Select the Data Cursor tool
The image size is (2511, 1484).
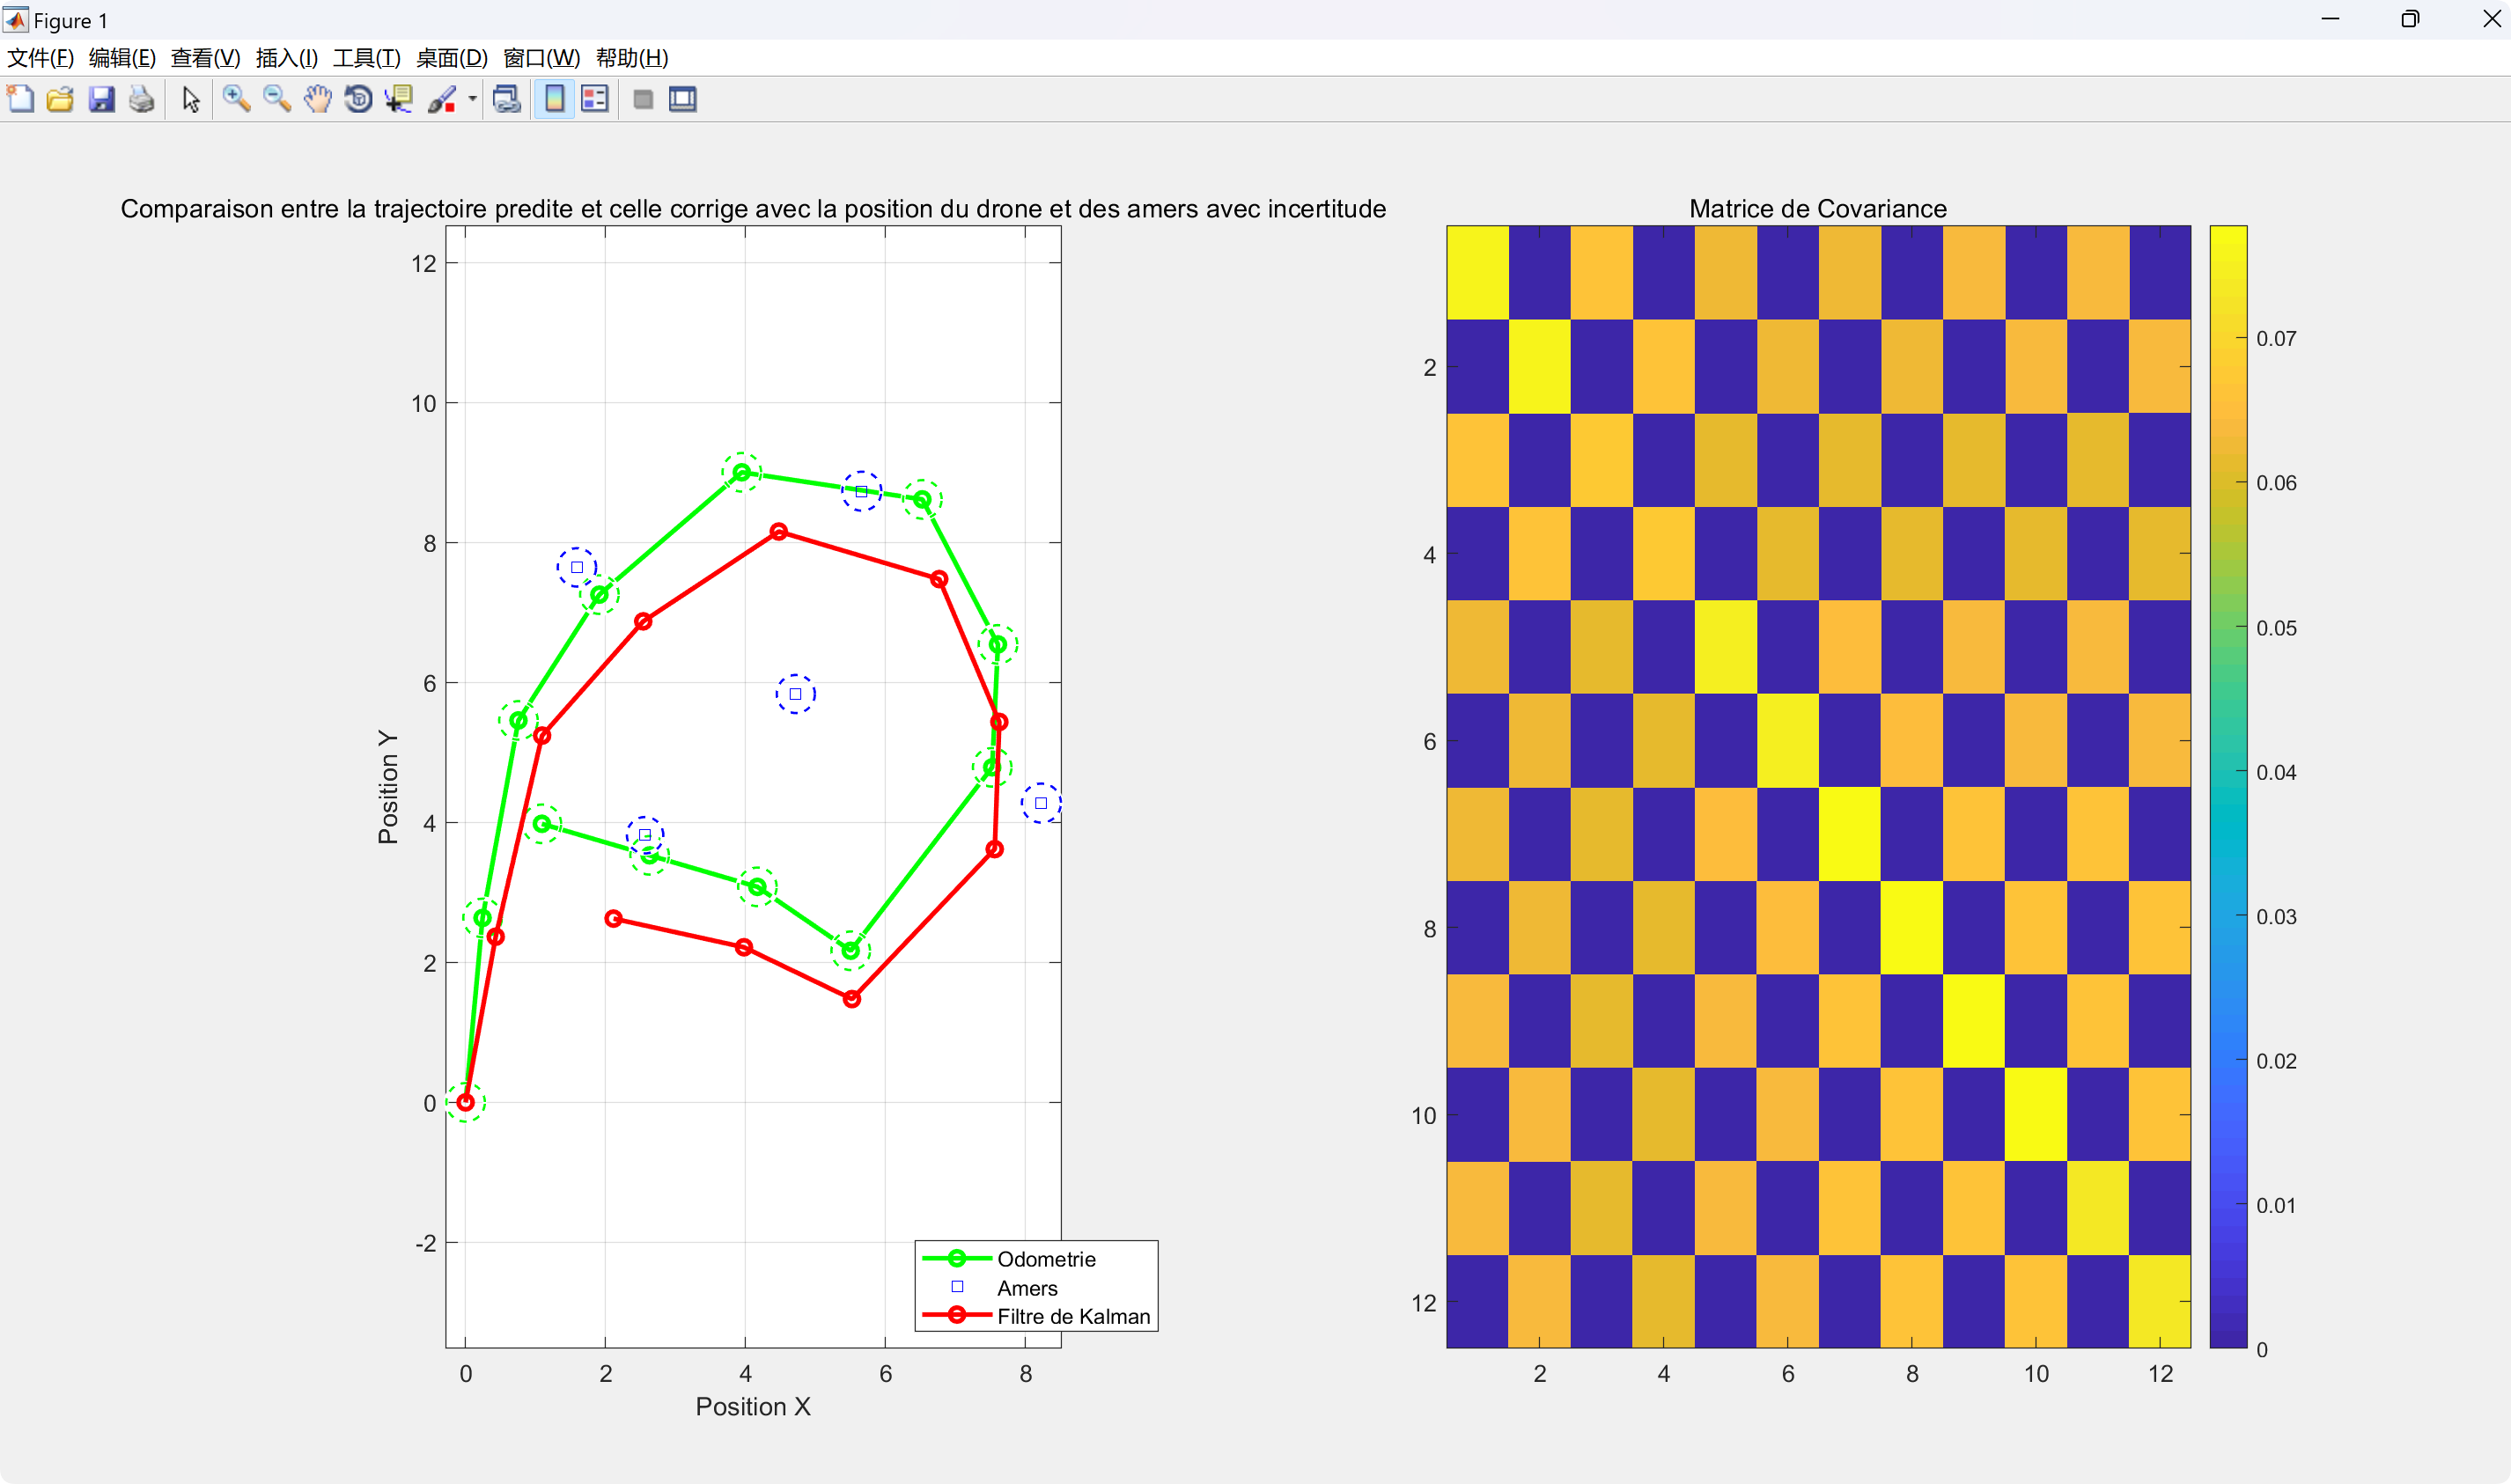(399, 99)
